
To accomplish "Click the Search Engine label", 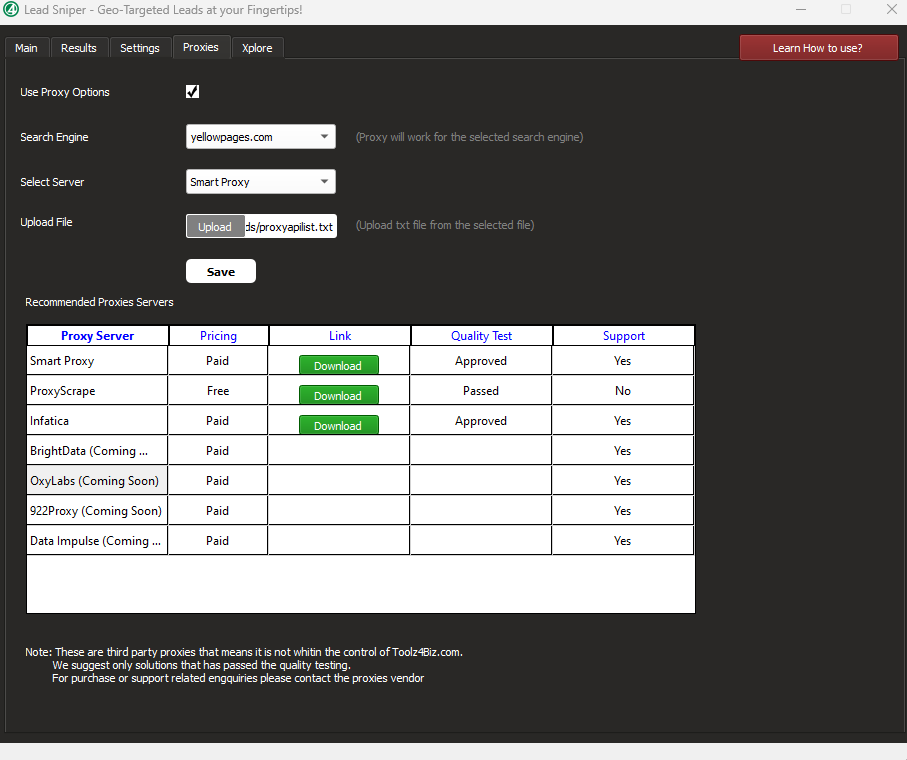I will coord(54,137).
